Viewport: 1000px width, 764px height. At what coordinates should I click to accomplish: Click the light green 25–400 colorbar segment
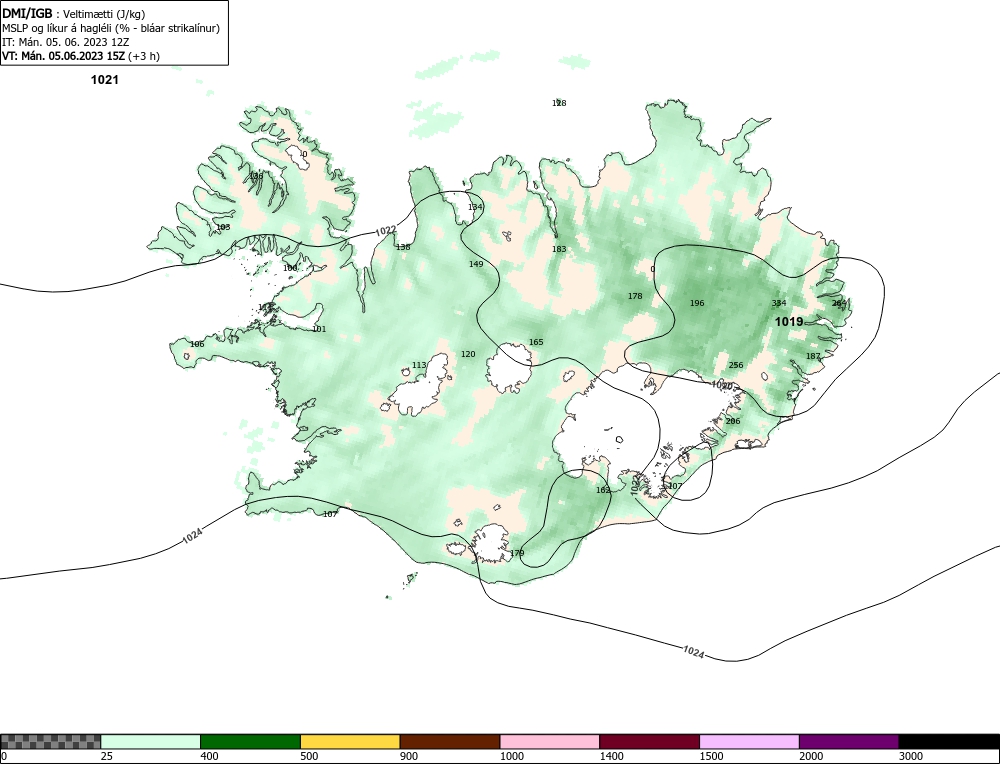(151, 741)
